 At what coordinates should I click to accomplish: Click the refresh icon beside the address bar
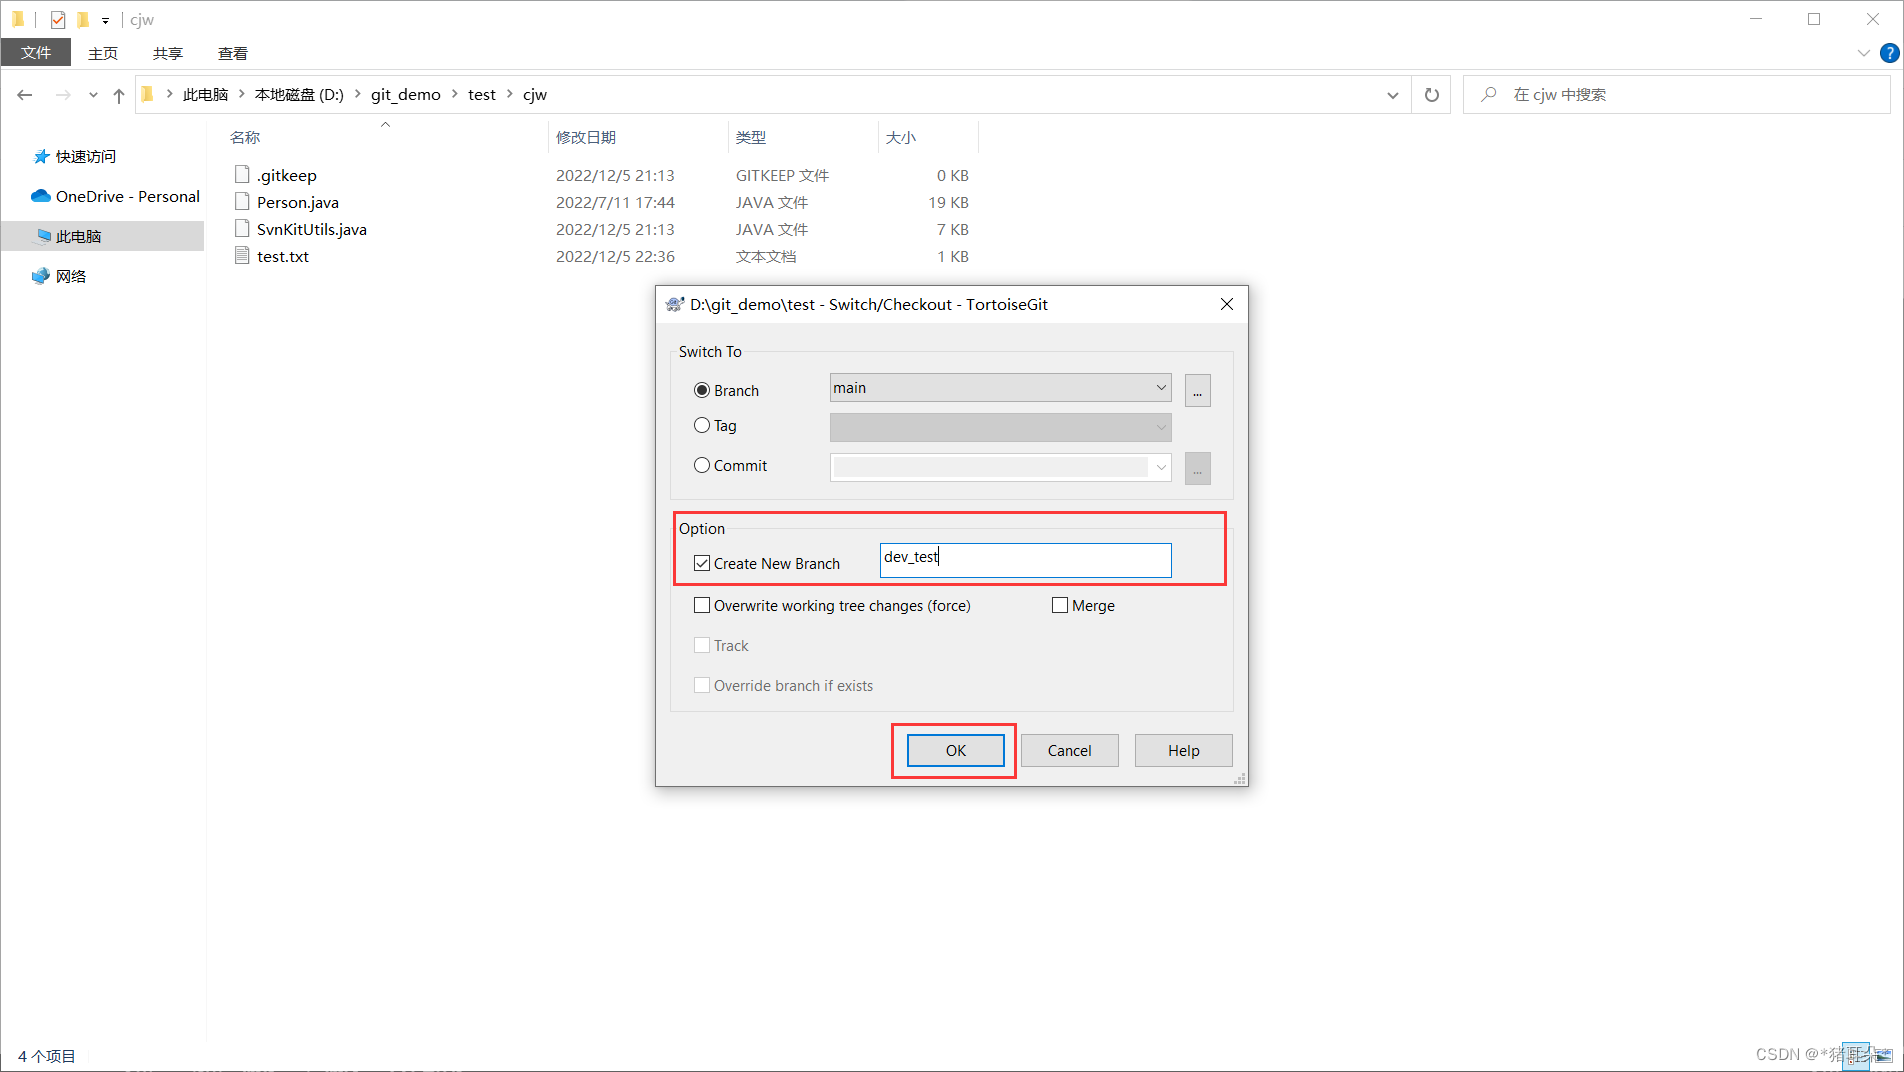tap(1431, 94)
